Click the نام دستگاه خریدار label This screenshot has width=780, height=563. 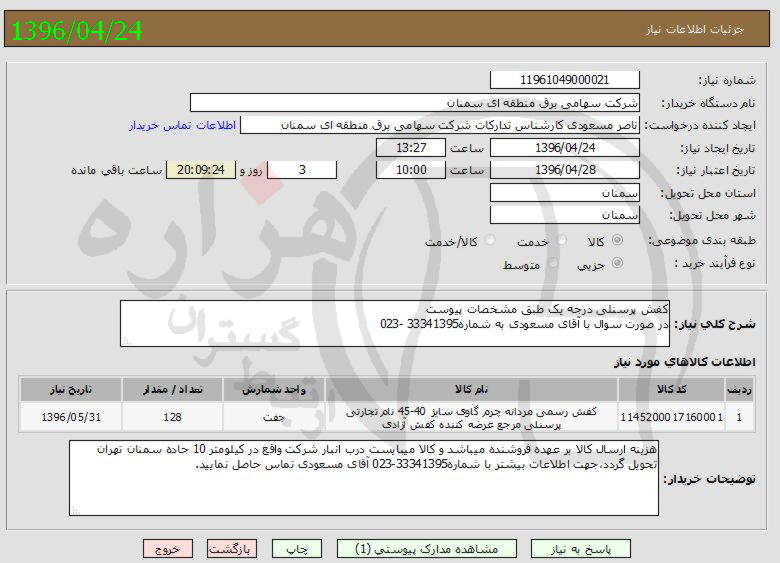point(708,103)
